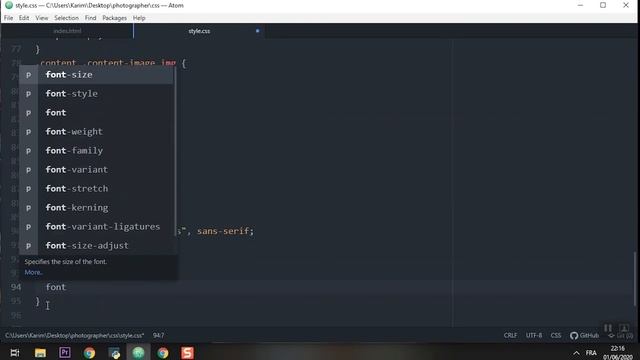Viewport: 640px width, 360px height.
Task: Open the Find menu
Action: [90, 18]
